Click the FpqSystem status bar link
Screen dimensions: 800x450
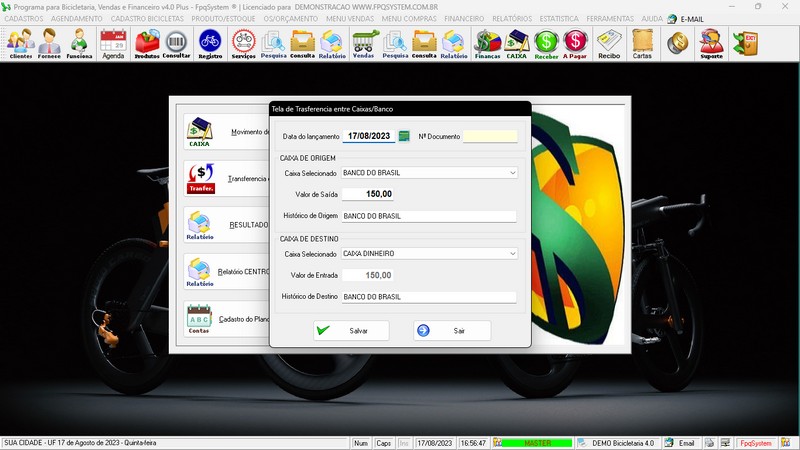click(756, 443)
